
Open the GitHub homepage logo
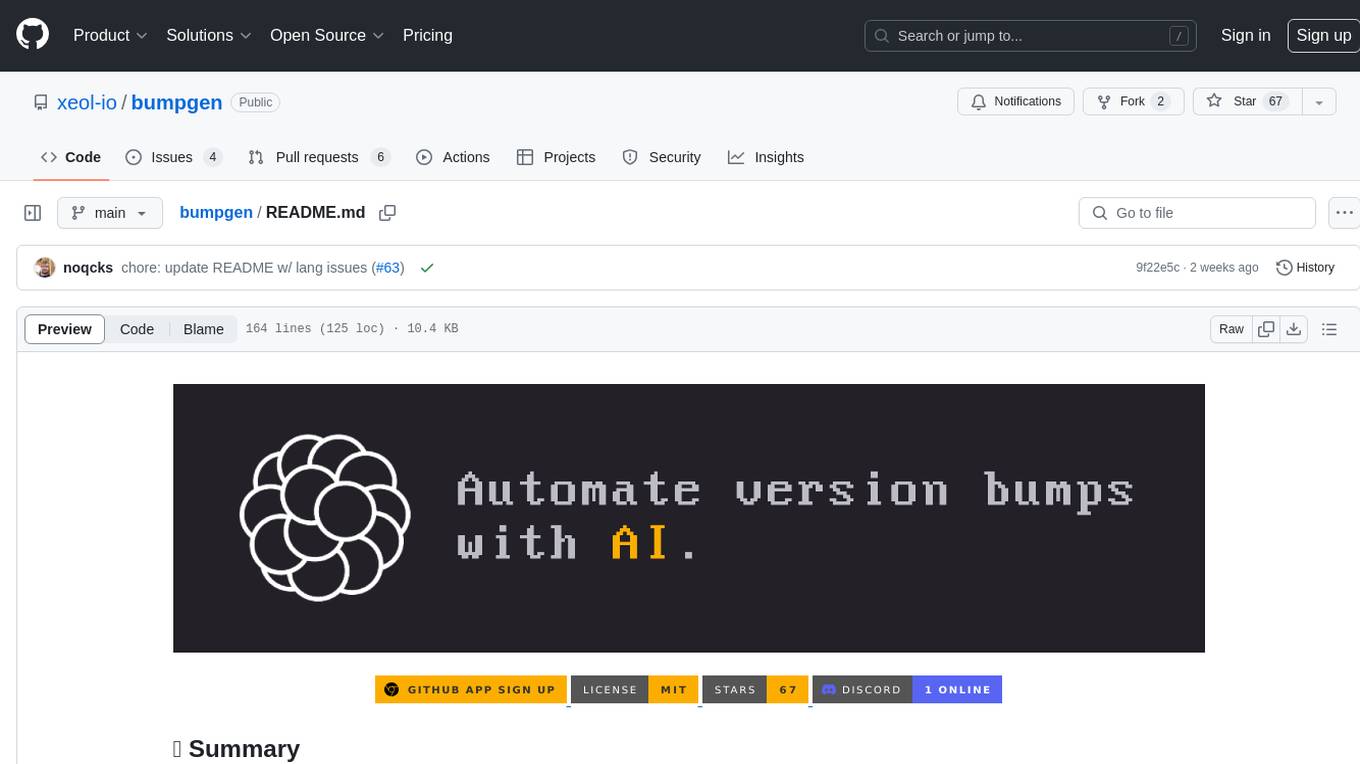32,35
